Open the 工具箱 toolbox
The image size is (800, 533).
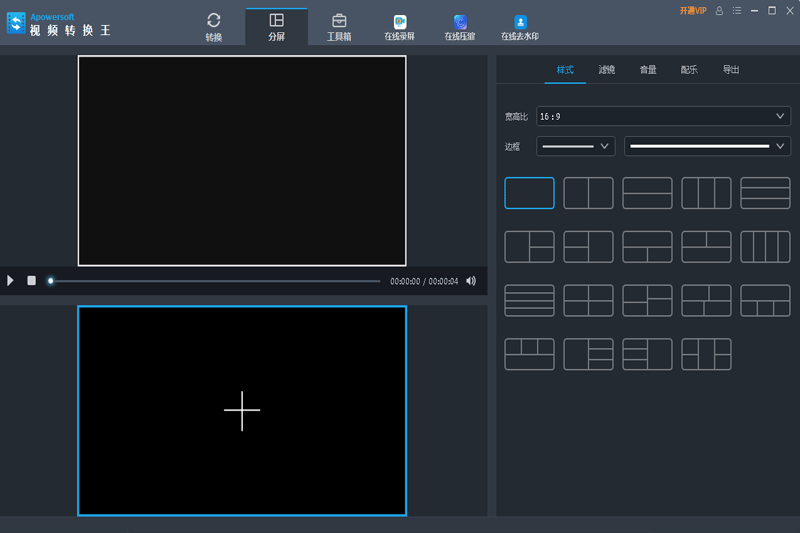(339, 26)
